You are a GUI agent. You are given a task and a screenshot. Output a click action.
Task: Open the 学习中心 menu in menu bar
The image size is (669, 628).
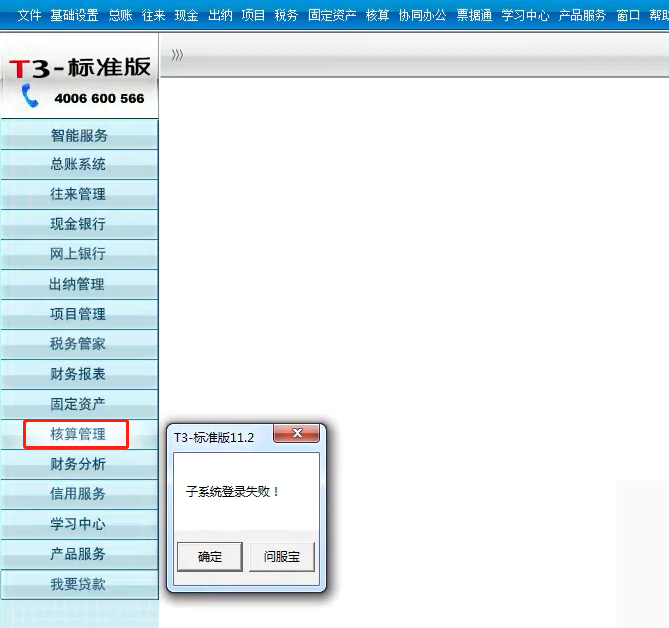pos(525,15)
